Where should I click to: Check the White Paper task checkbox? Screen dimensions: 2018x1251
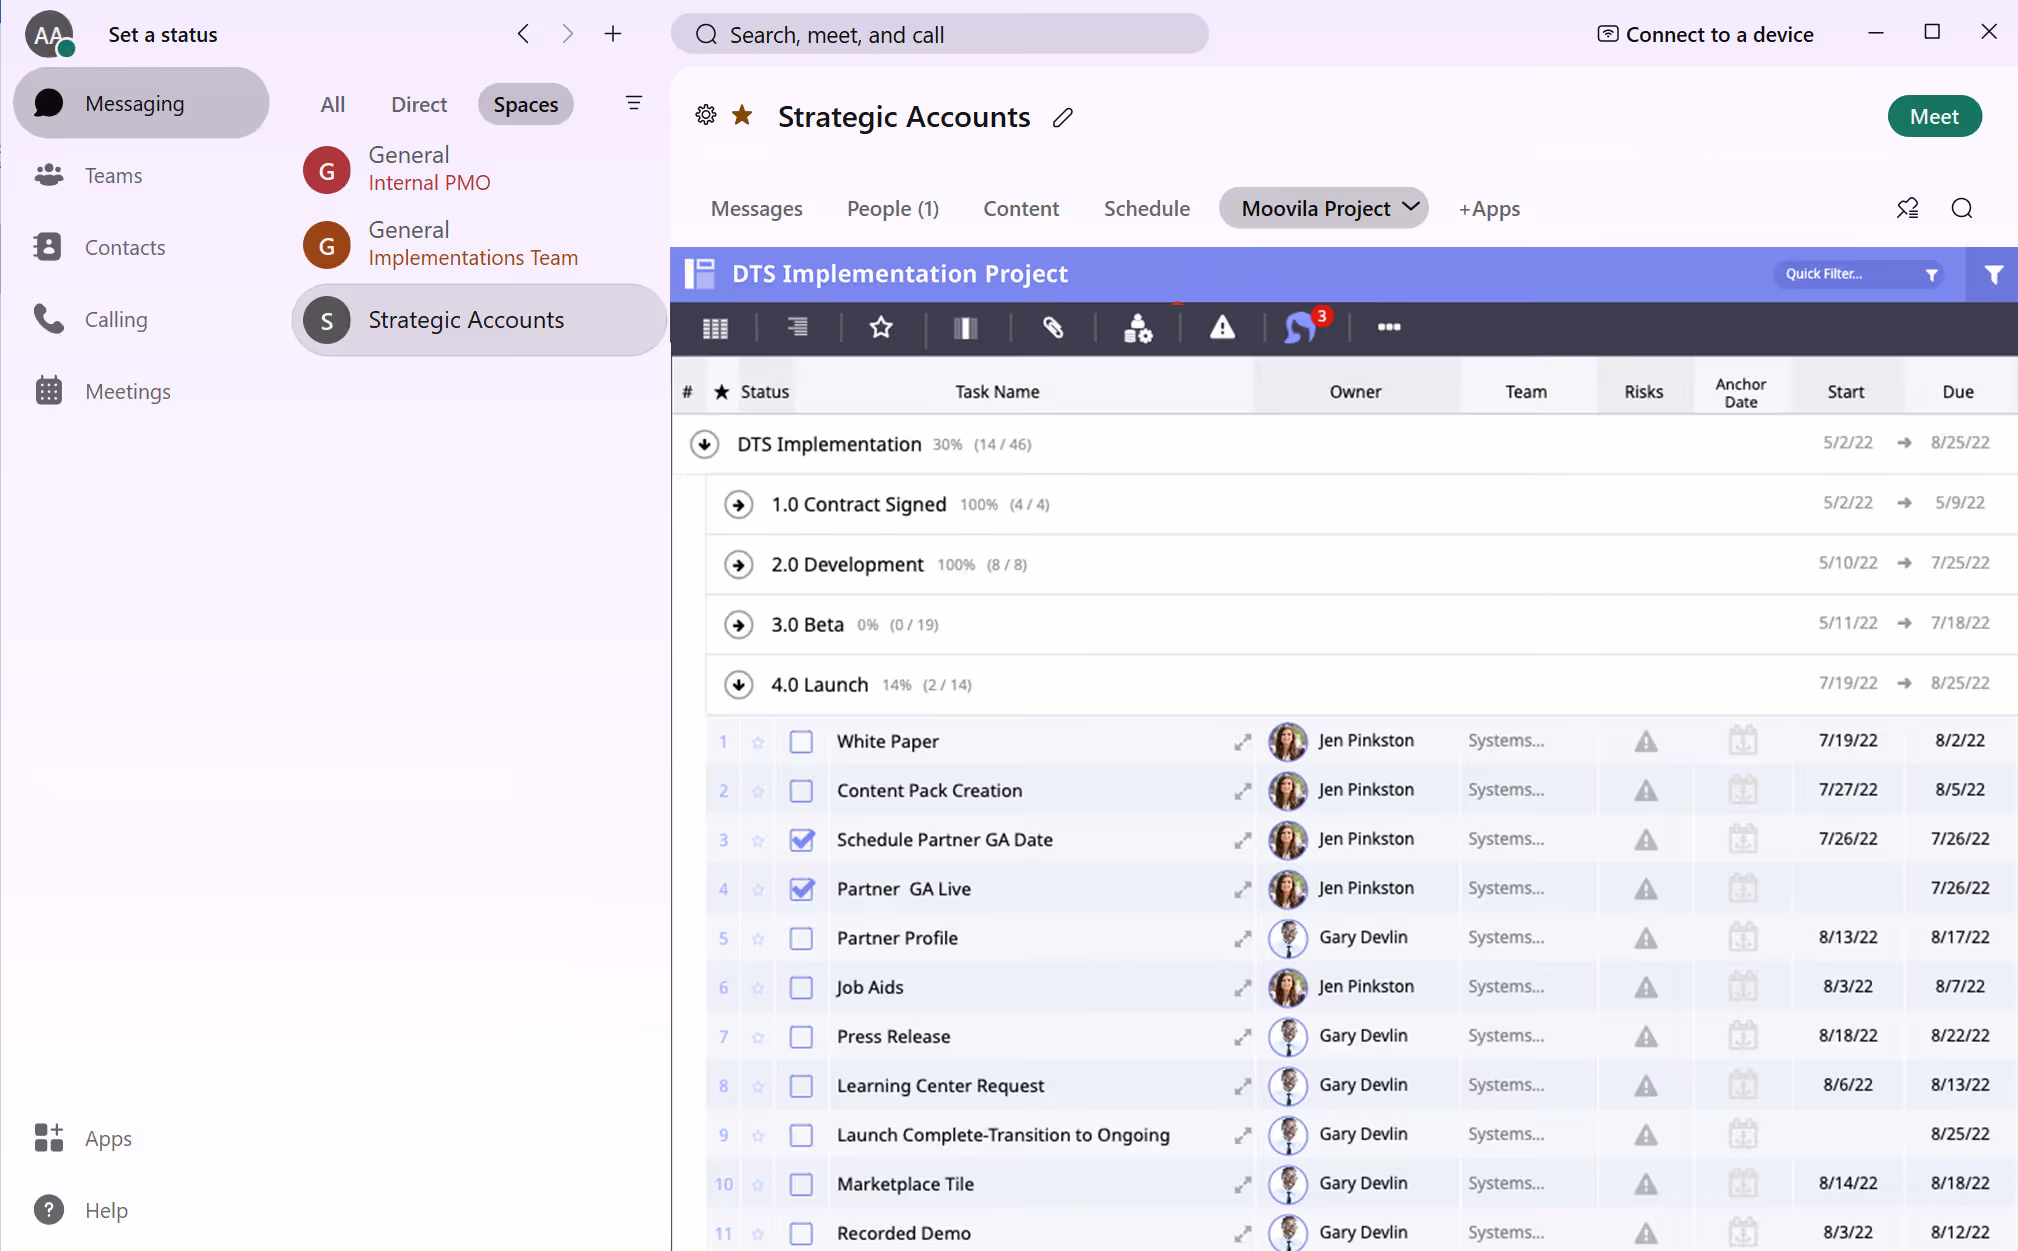(801, 742)
